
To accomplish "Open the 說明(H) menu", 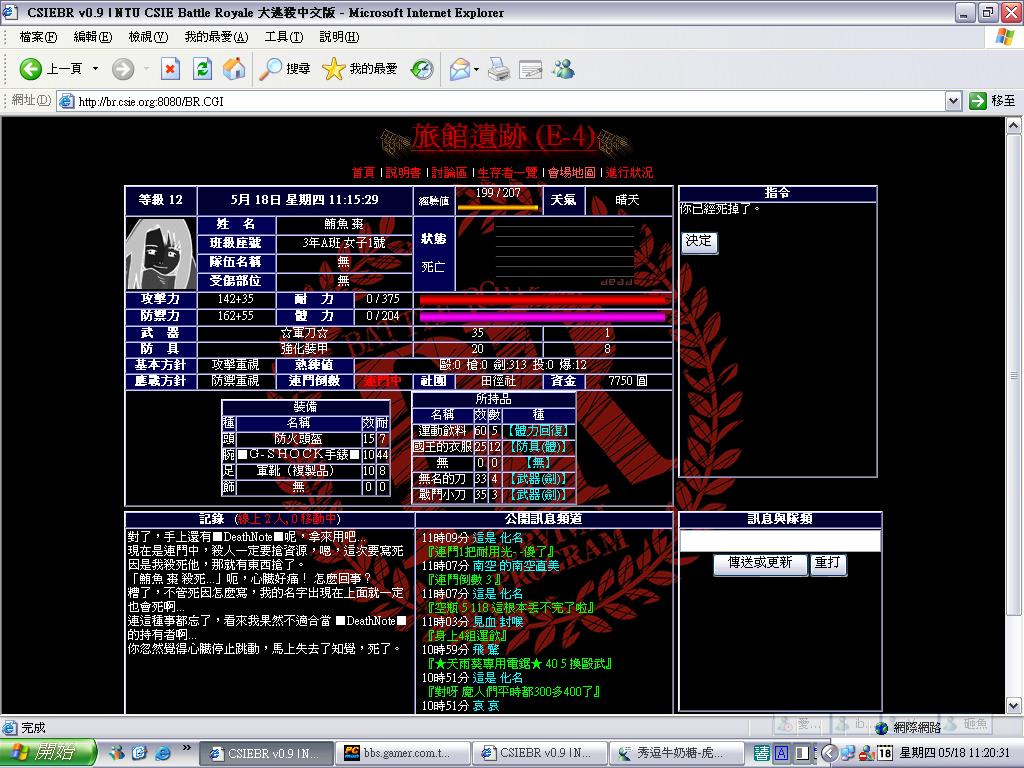I will [339, 37].
